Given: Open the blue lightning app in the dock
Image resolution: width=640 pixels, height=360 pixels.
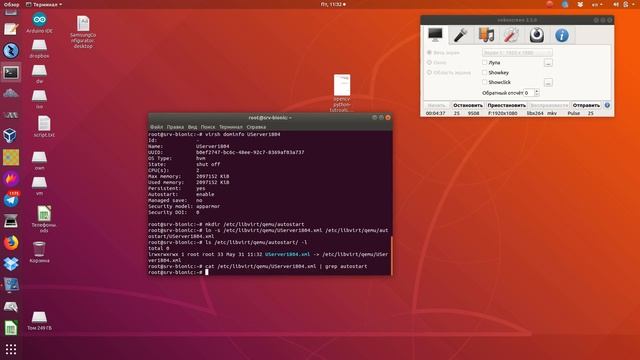Looking at the screenshot, I should click(x=11, y=51).
